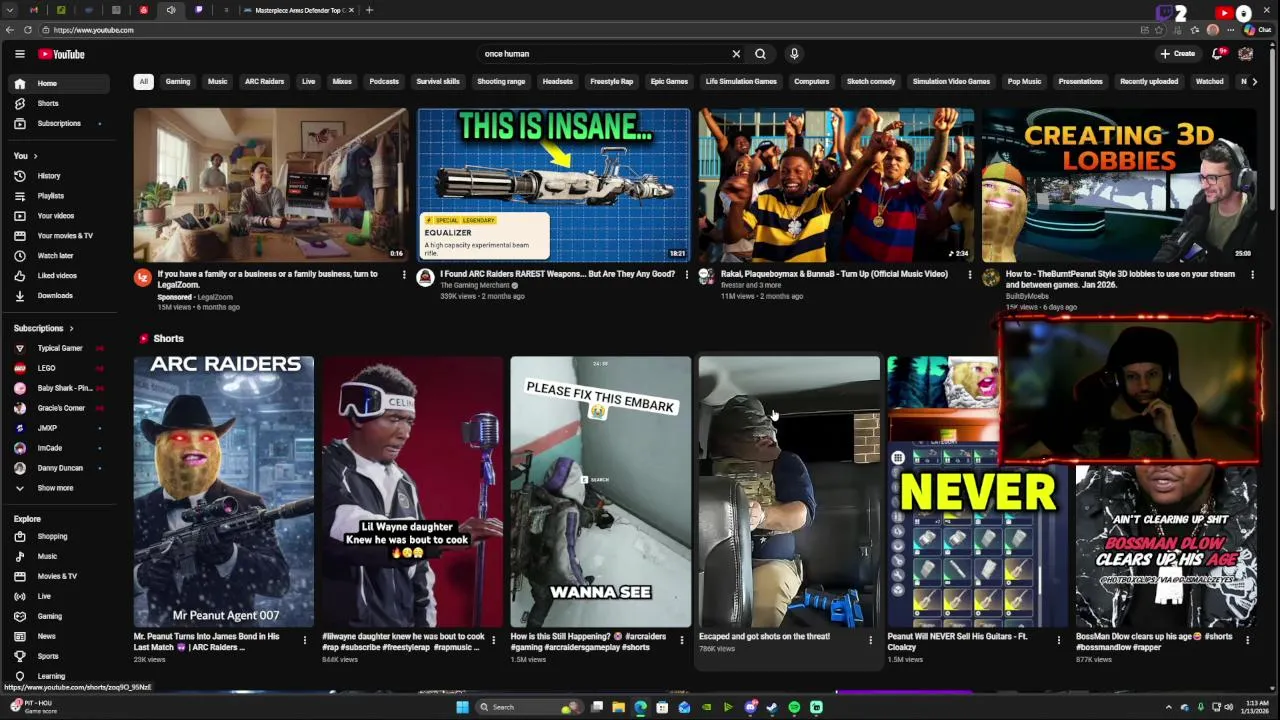Open Your videos in the sidebar
This screenshot has width=1280, height=720.
[x=60, y=216]
